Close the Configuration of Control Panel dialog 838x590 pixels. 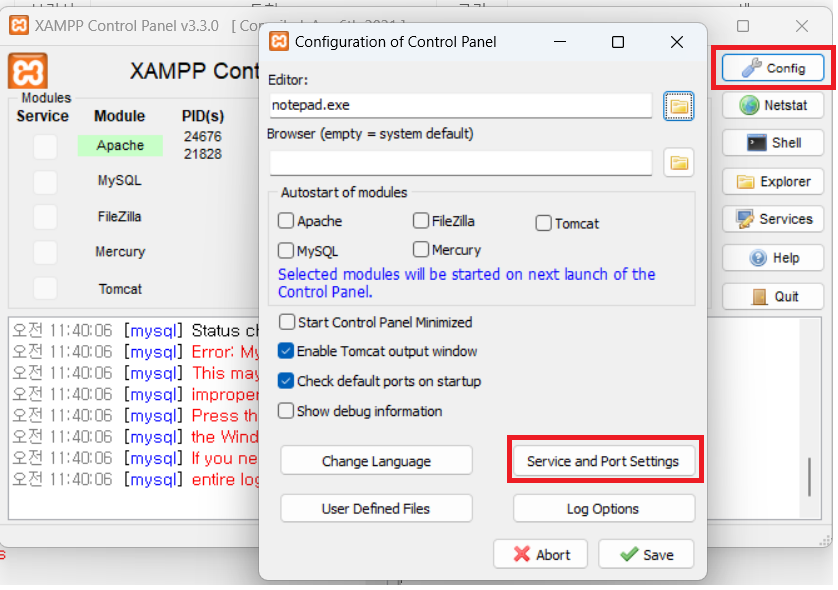click(677, 42)
